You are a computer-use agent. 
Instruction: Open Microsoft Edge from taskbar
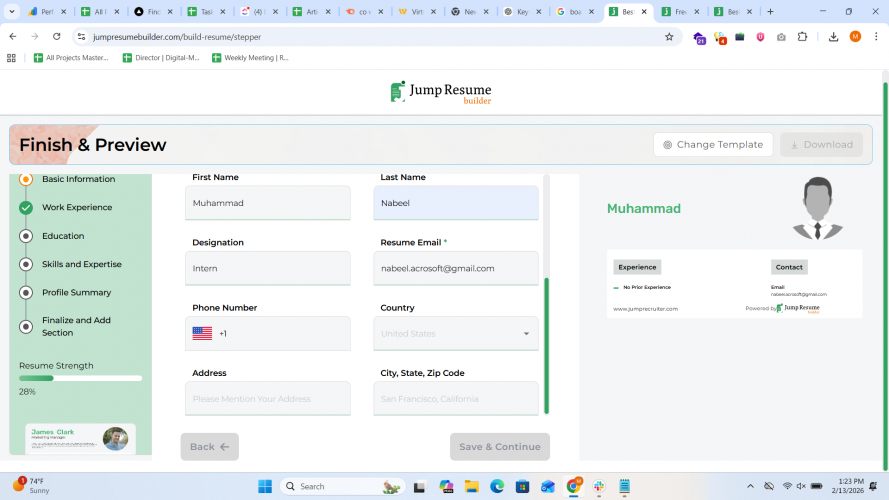tap(497, 486)
